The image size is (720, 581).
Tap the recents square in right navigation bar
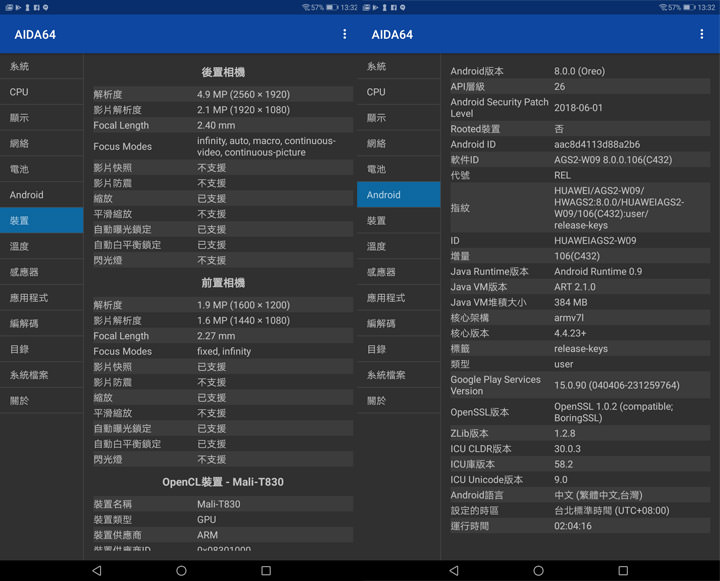pos(623,570)
